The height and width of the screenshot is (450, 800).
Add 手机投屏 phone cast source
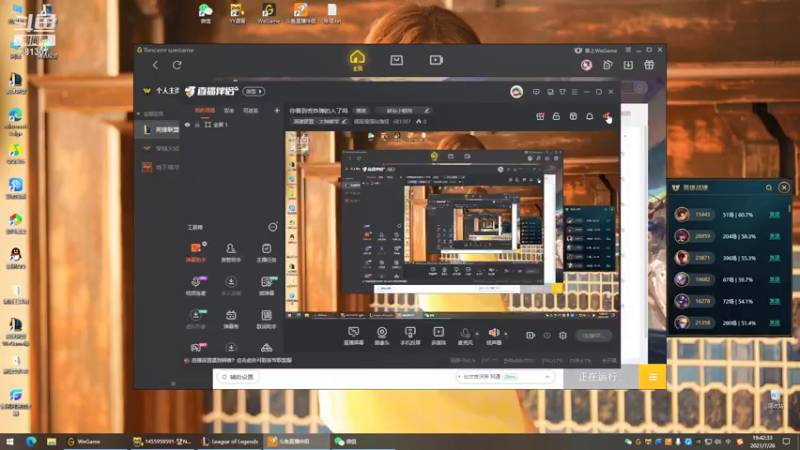tap(410, 336)
